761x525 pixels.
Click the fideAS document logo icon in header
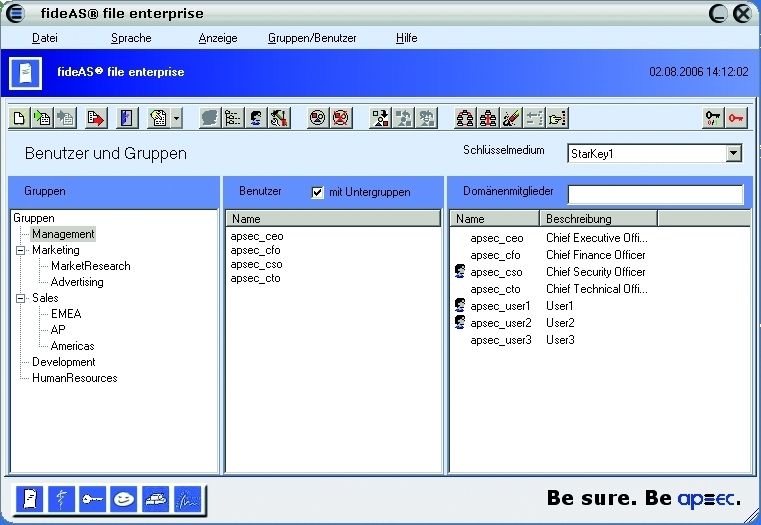26,73
